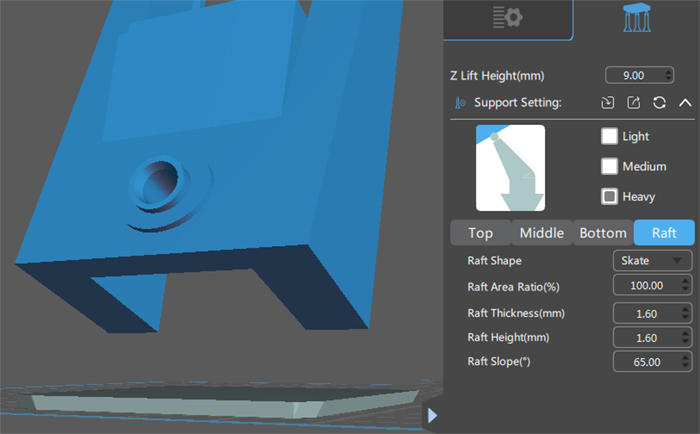Click the support shape preview thumbnail
Viewport: 700px width, 434px height.
[x=510, y=168]
